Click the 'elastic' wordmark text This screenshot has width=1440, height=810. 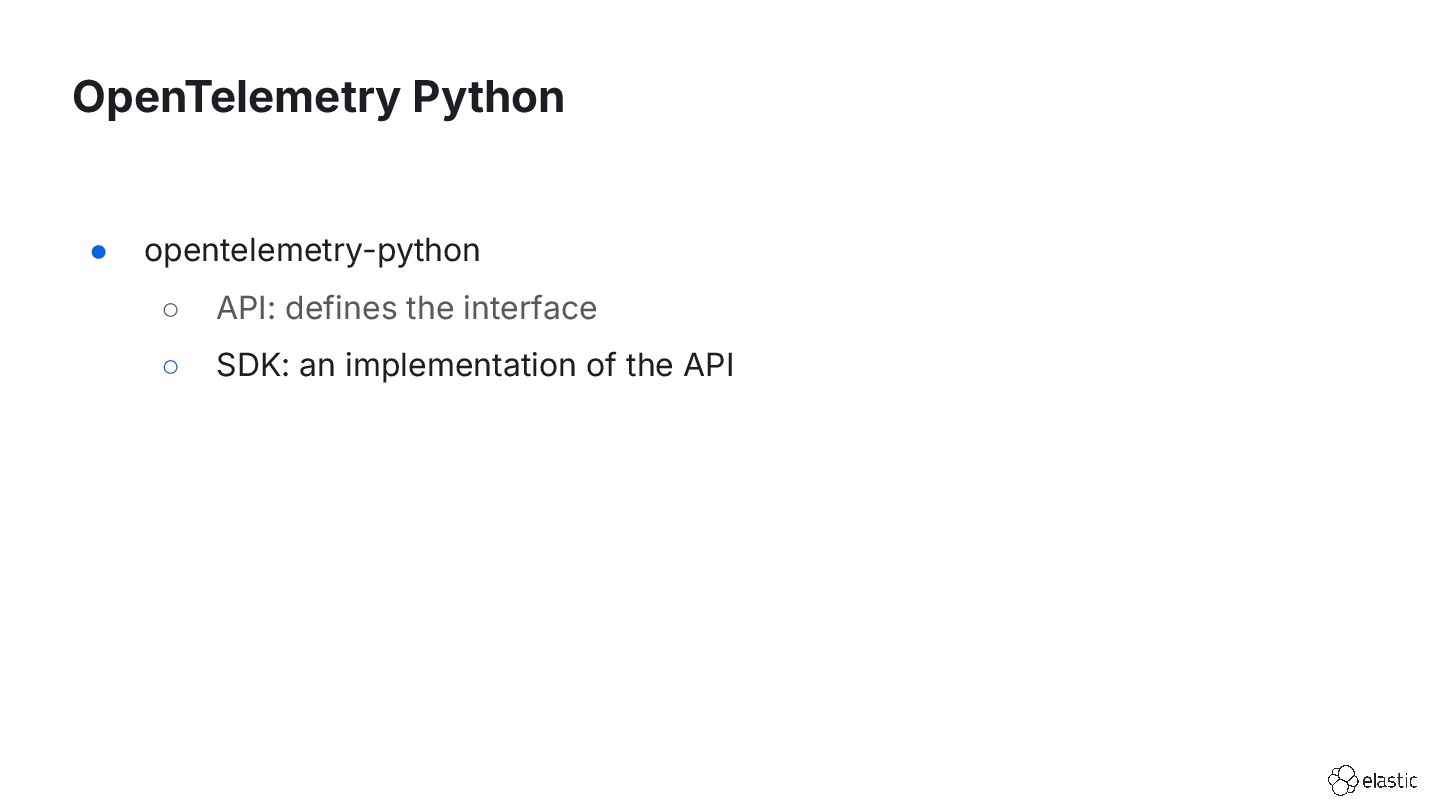tap(1390, 781)
